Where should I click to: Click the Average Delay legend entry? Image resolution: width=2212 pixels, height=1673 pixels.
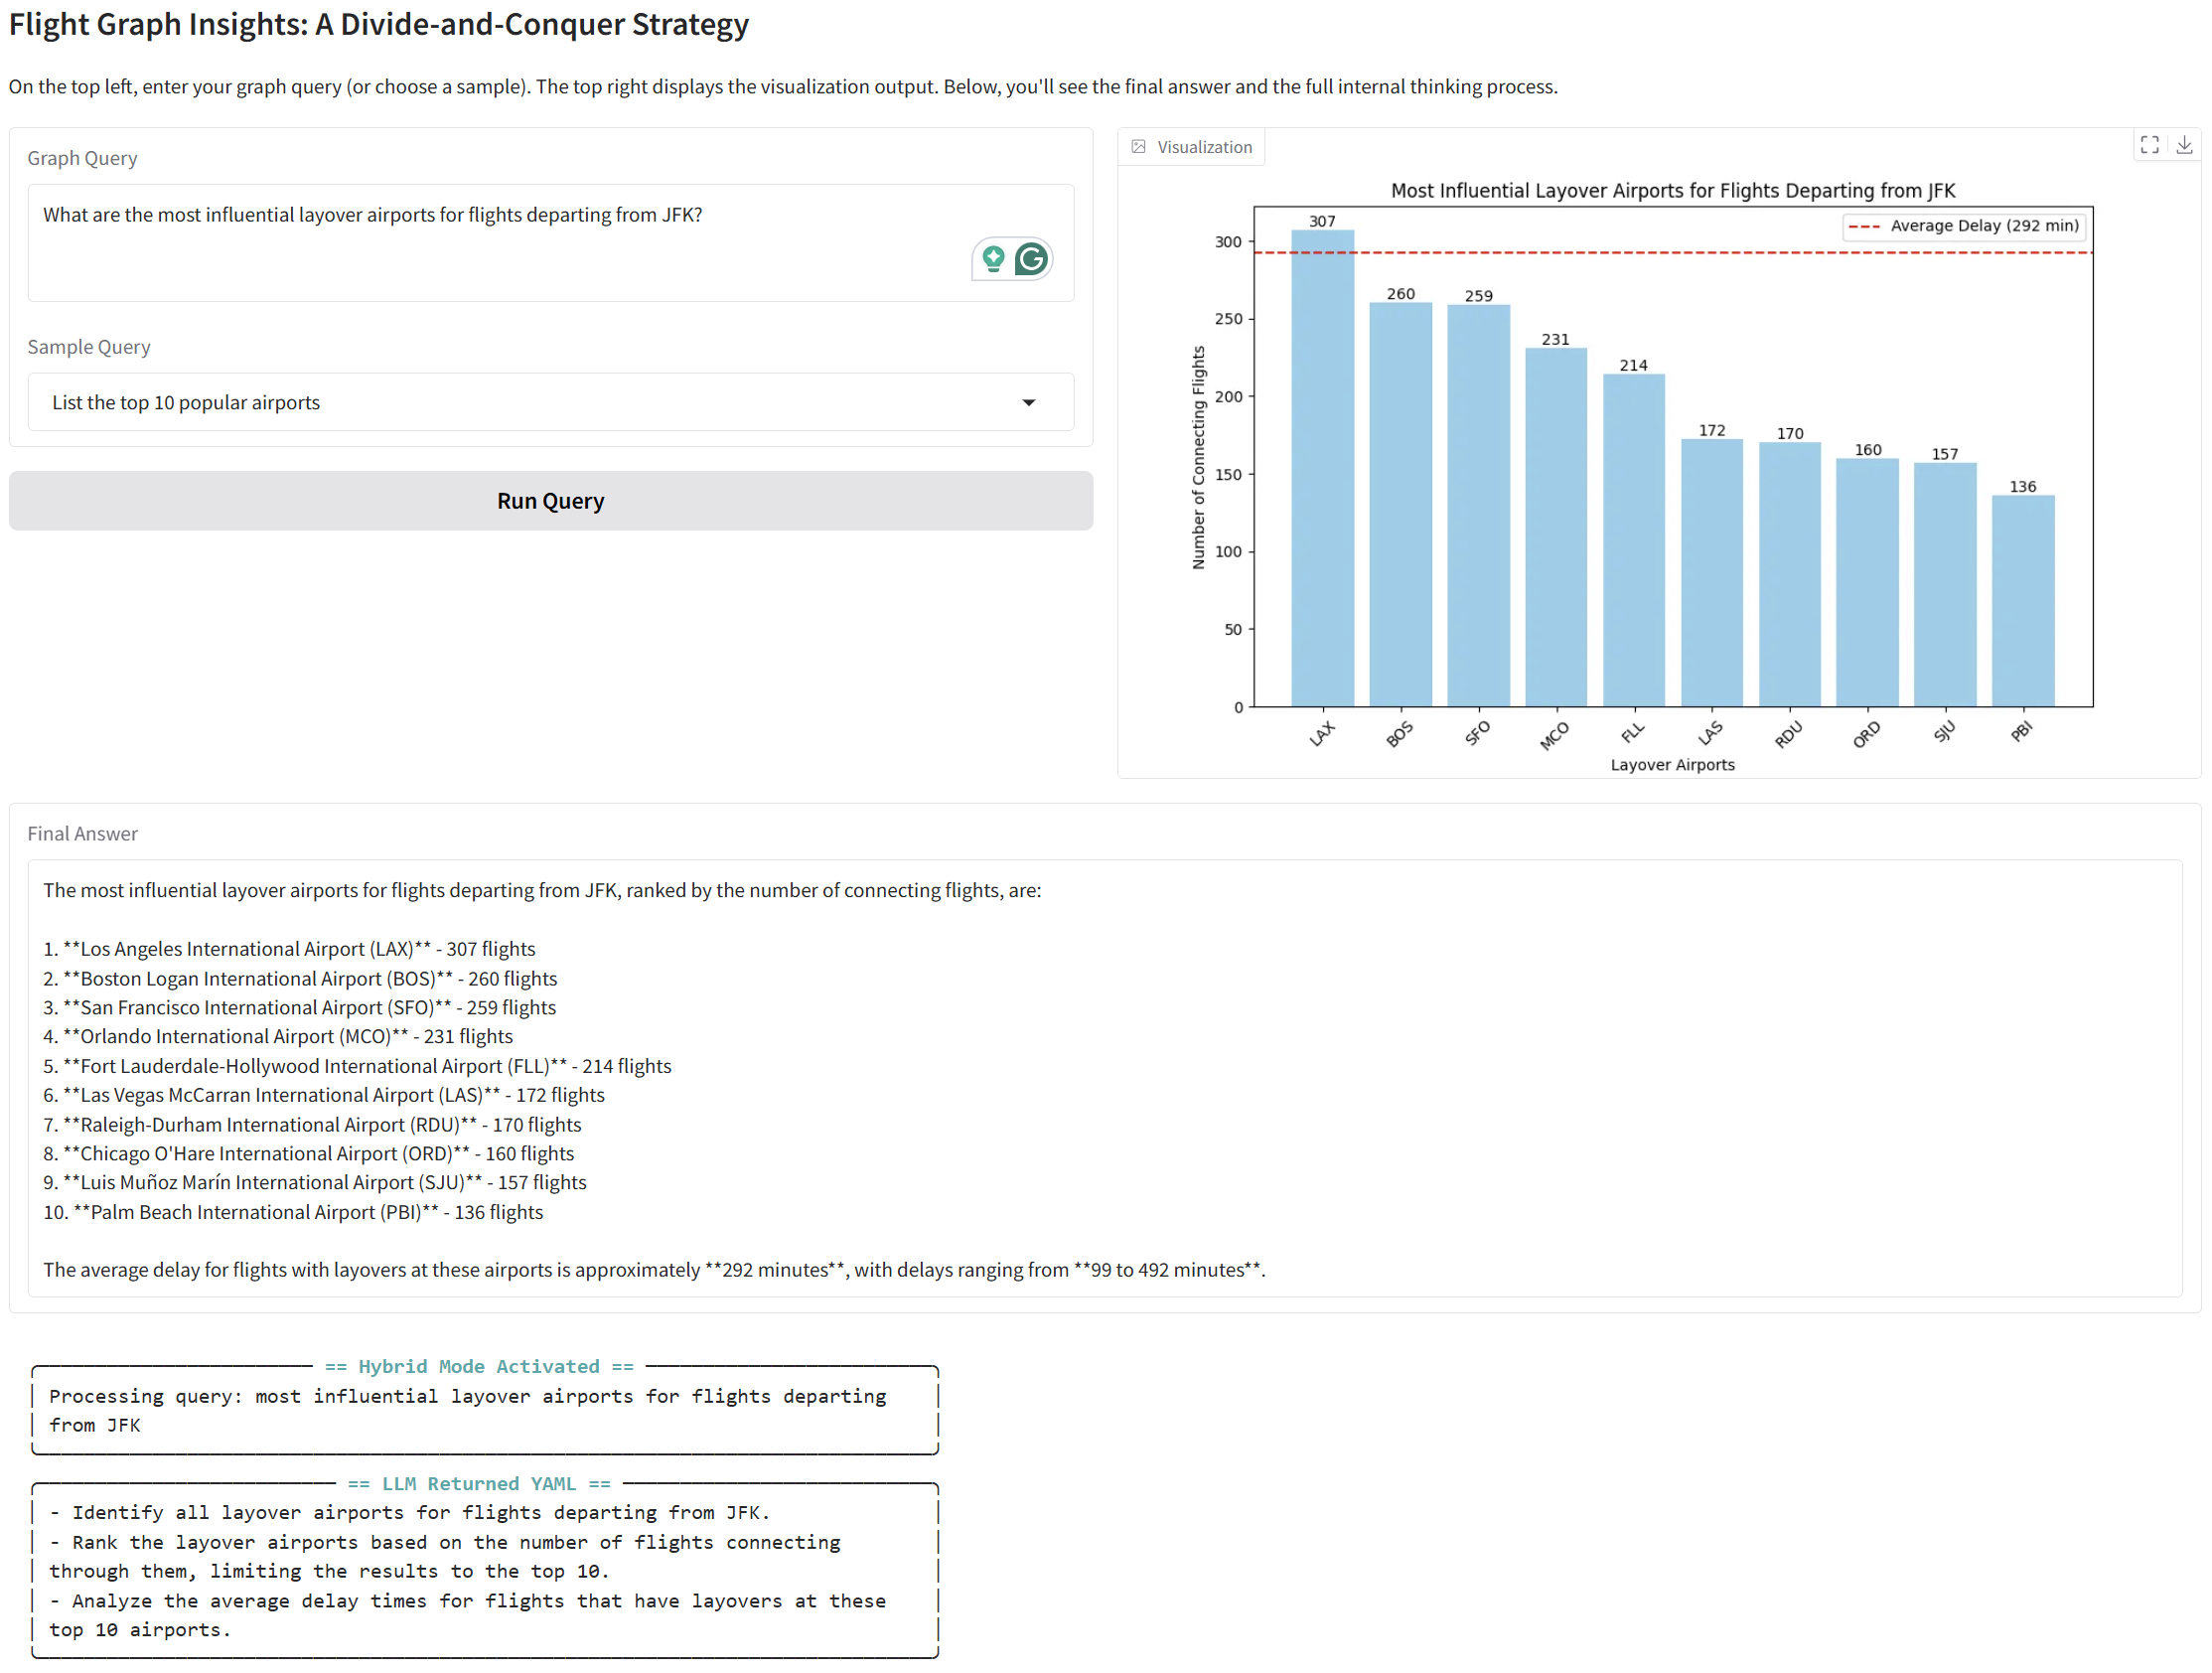1964,226
